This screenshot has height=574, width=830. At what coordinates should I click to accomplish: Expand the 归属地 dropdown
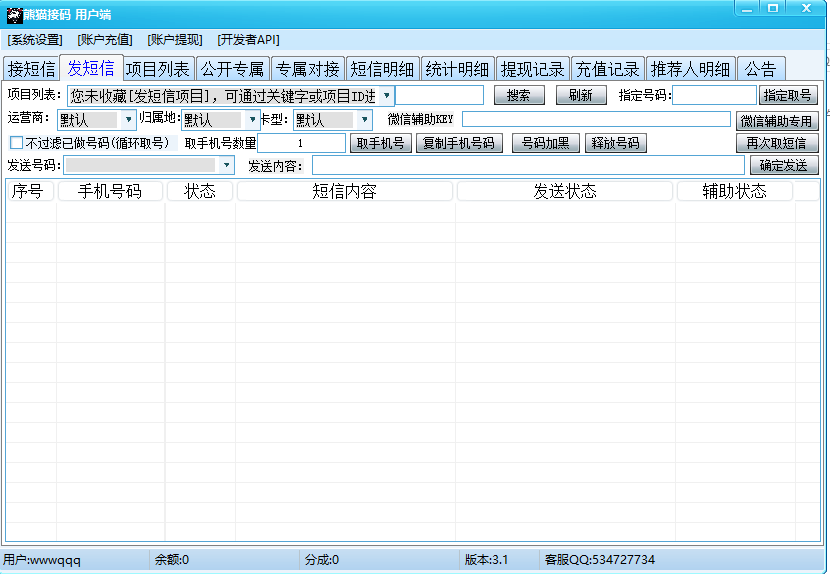252,120
